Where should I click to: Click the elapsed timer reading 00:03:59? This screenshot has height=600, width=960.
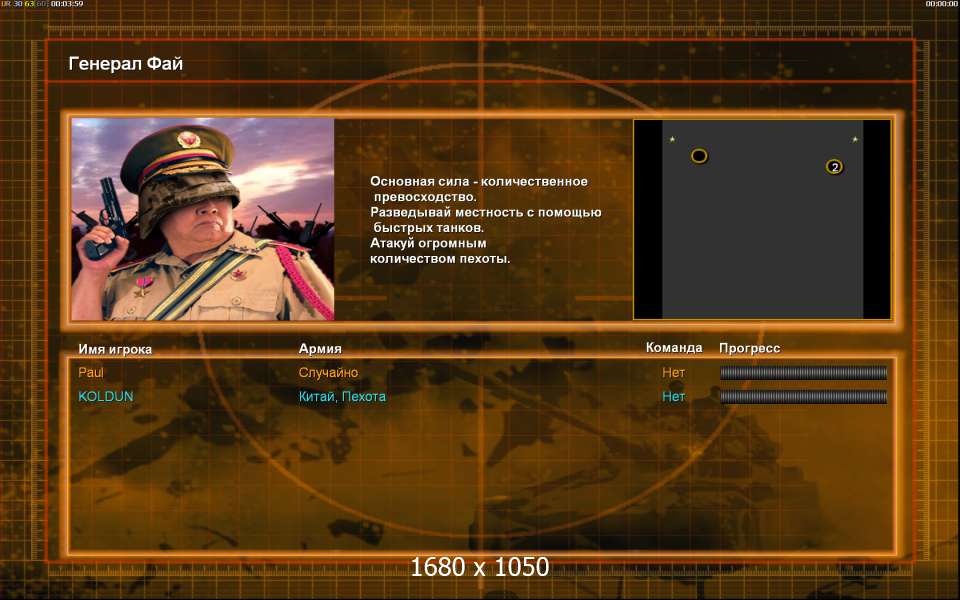pos(67,4)
